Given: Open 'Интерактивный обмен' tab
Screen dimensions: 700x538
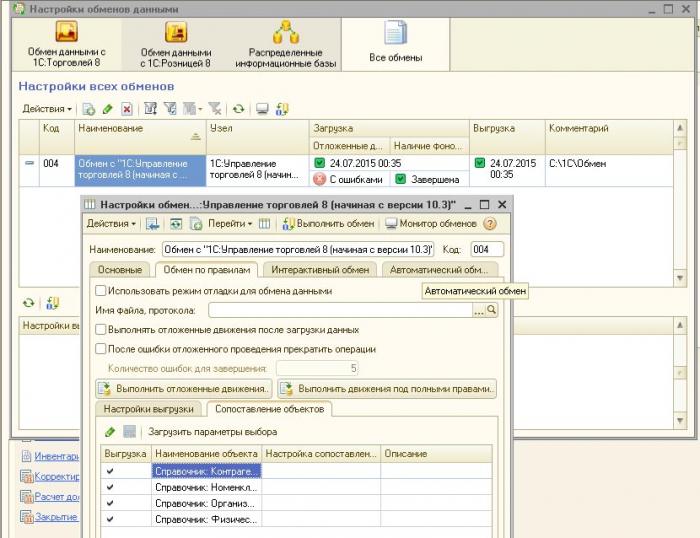Looking at the screenshot, I should [x=320, y=270].
